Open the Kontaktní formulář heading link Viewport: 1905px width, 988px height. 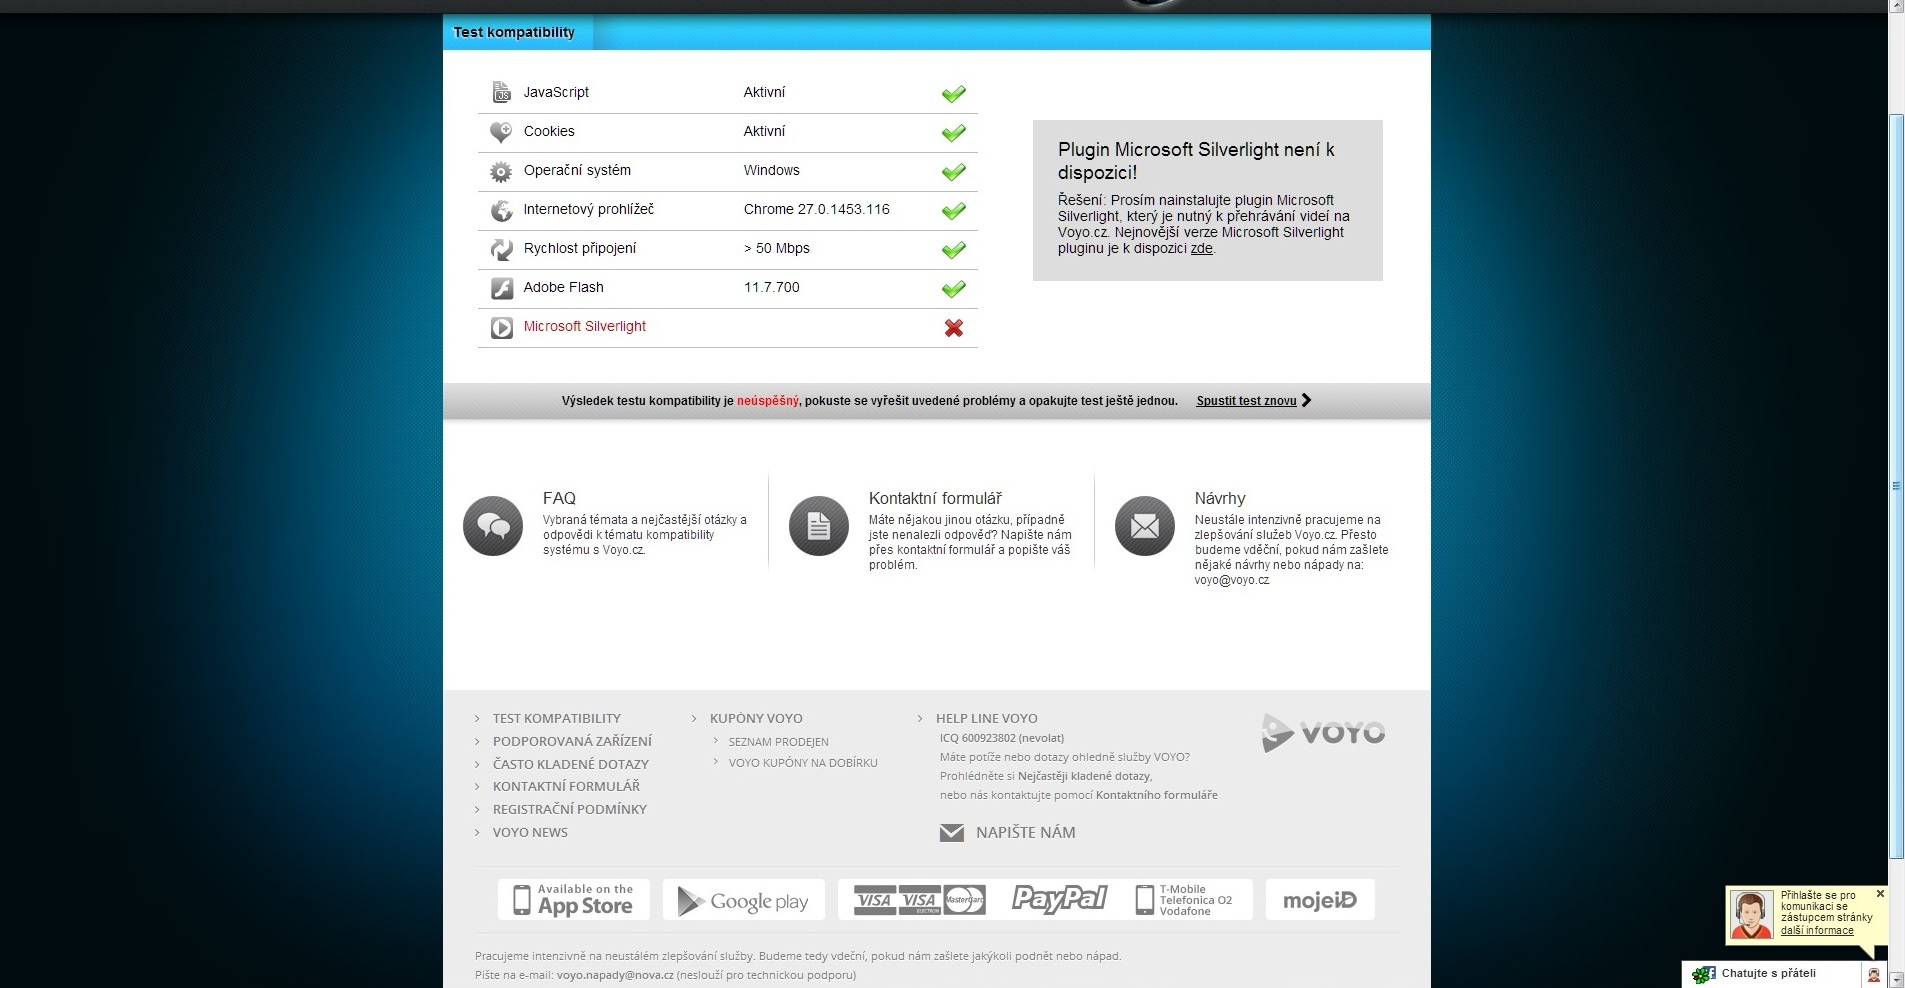click(935, 498)
